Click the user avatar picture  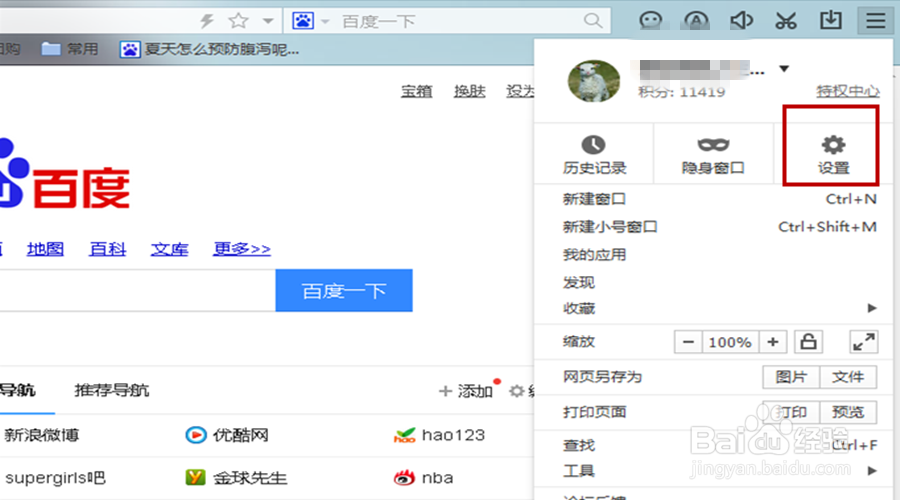[x=593, y=81]
